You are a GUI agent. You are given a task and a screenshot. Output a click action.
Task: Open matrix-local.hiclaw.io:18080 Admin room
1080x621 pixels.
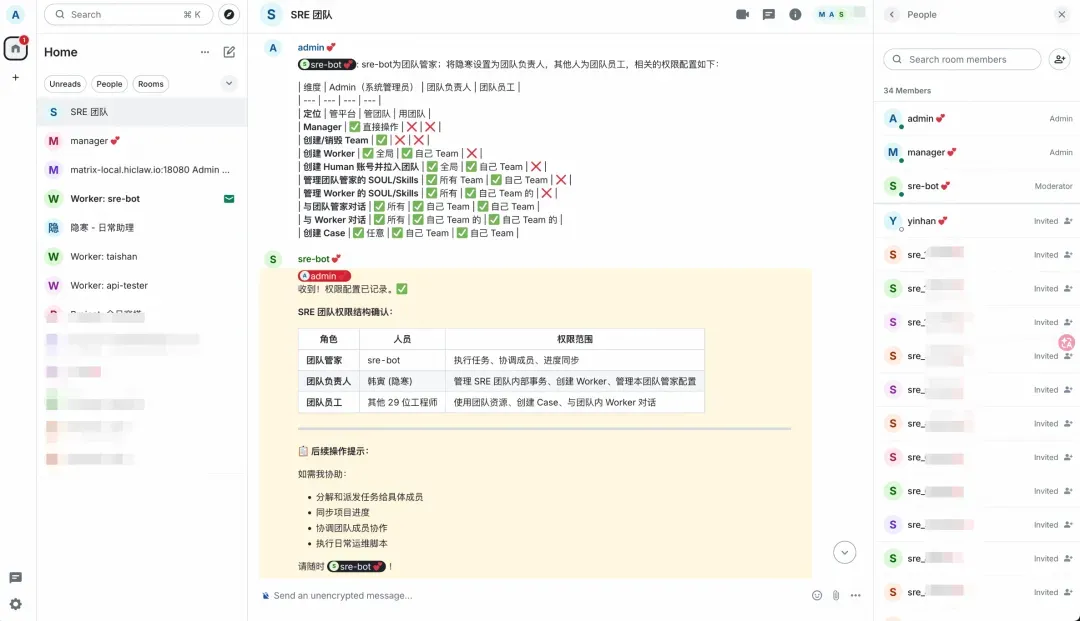[x=142, y=170]
